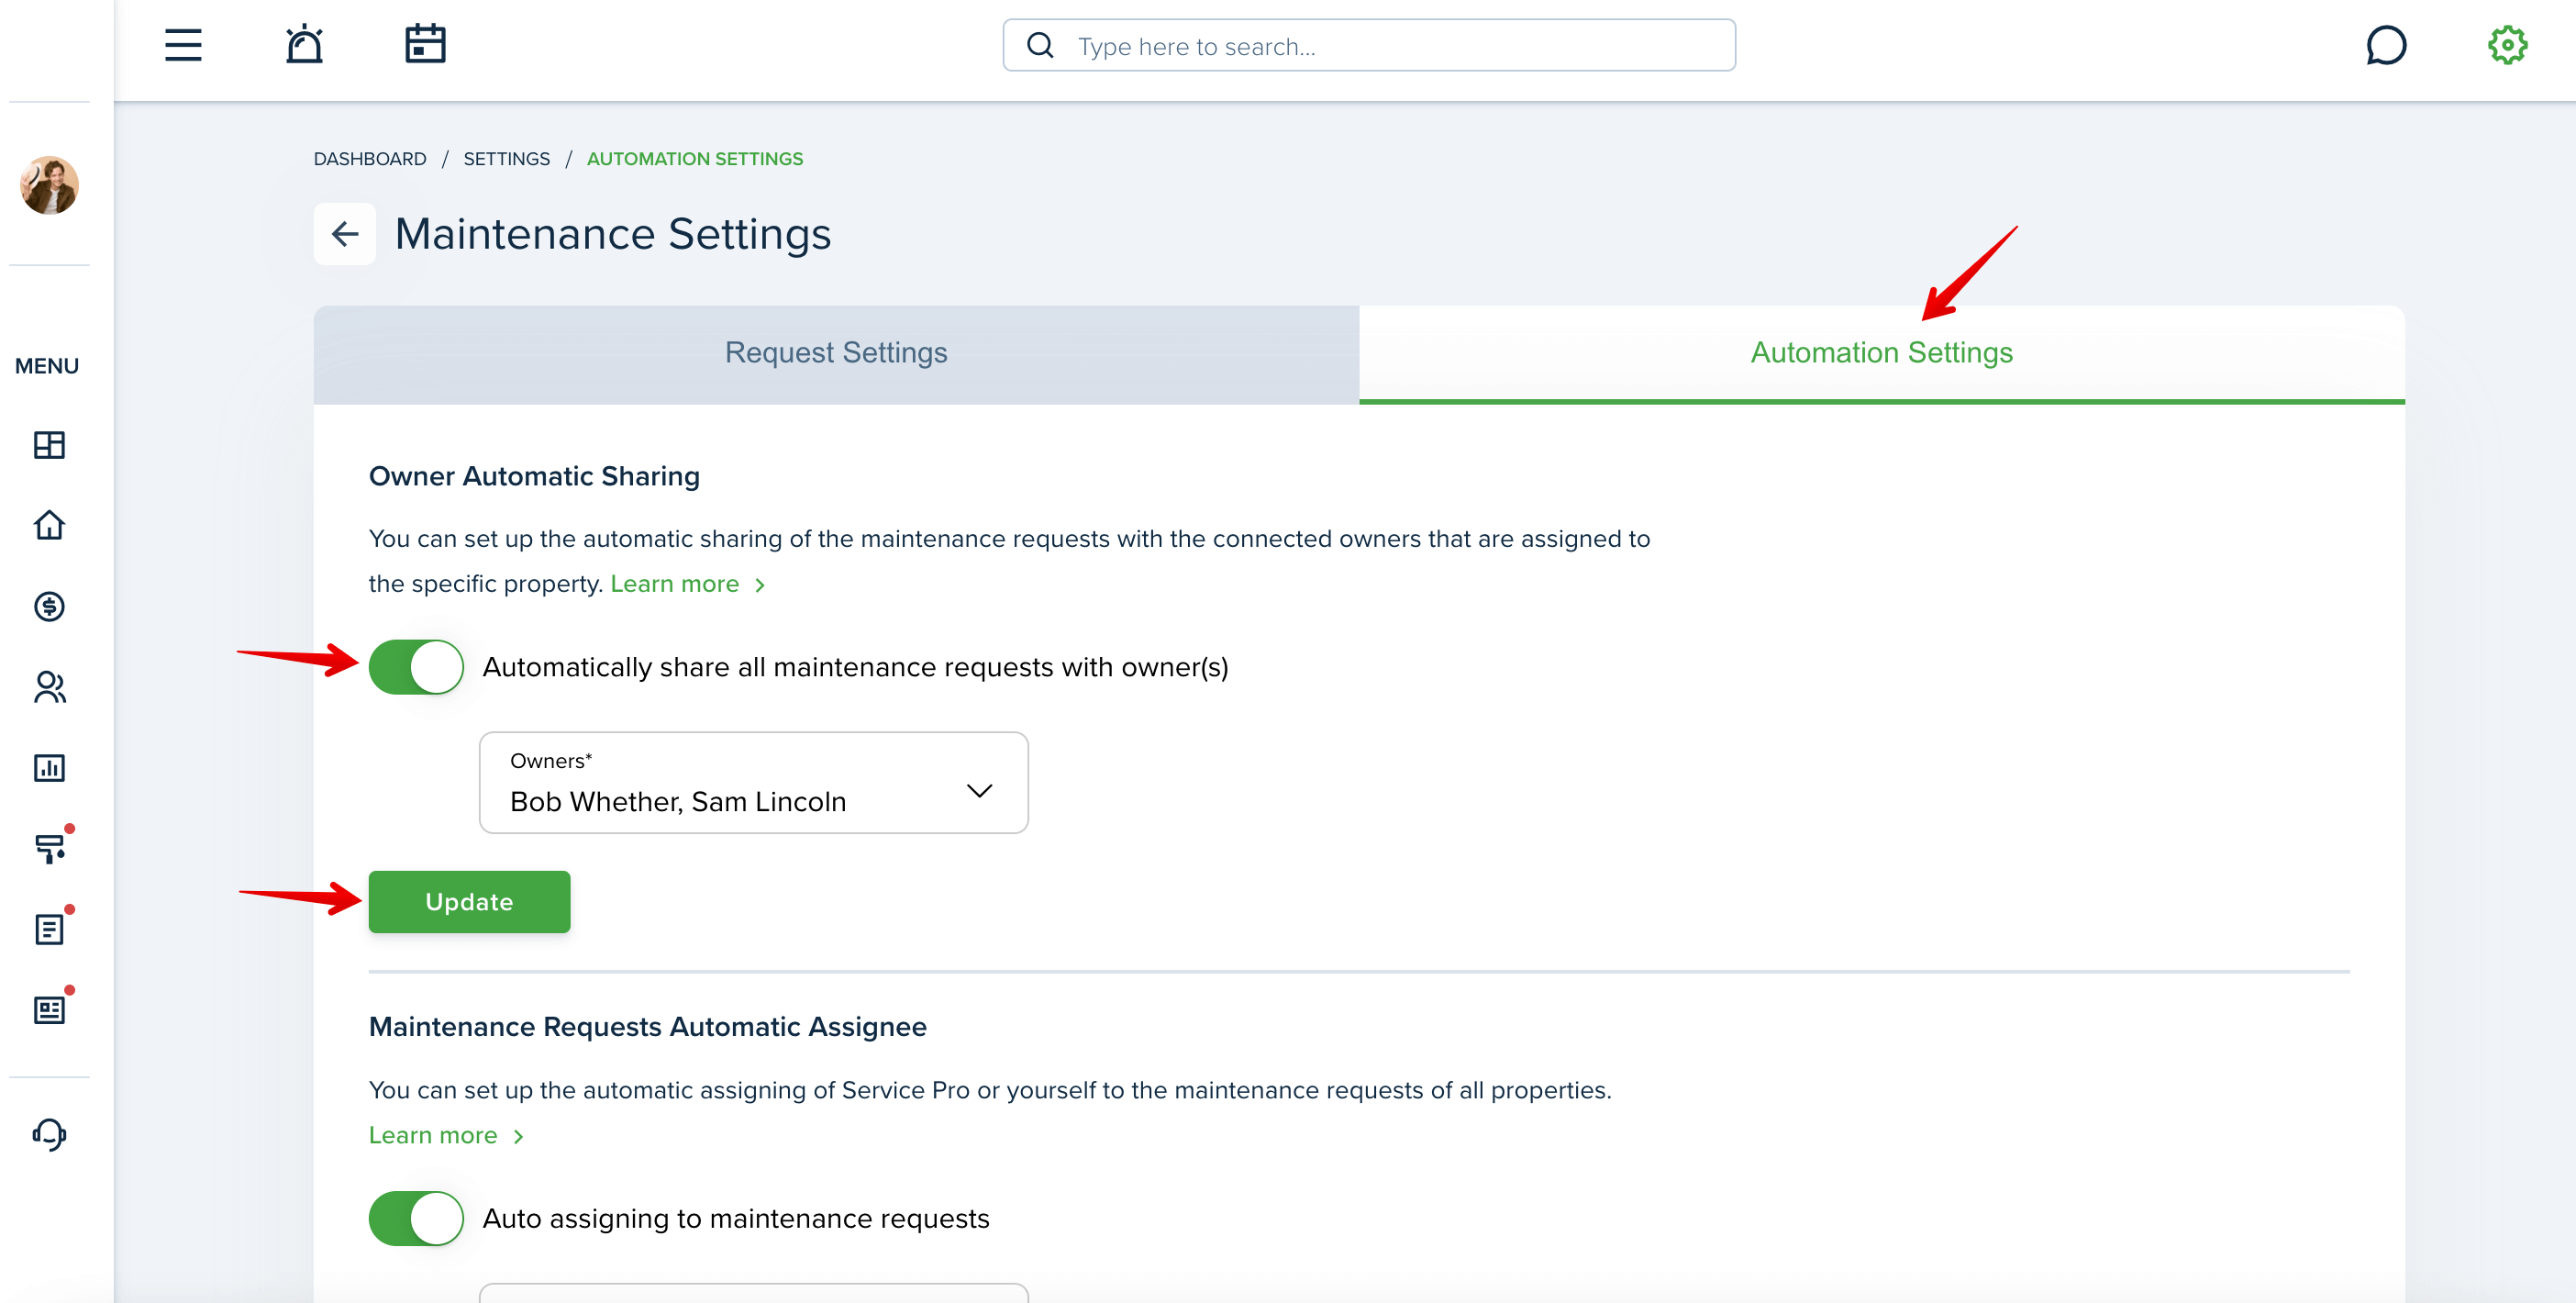The width and height of the screenshot is (2576, 1303).
Task: Open the accounting dollar icon in sidebar
Action: (49, 606)
